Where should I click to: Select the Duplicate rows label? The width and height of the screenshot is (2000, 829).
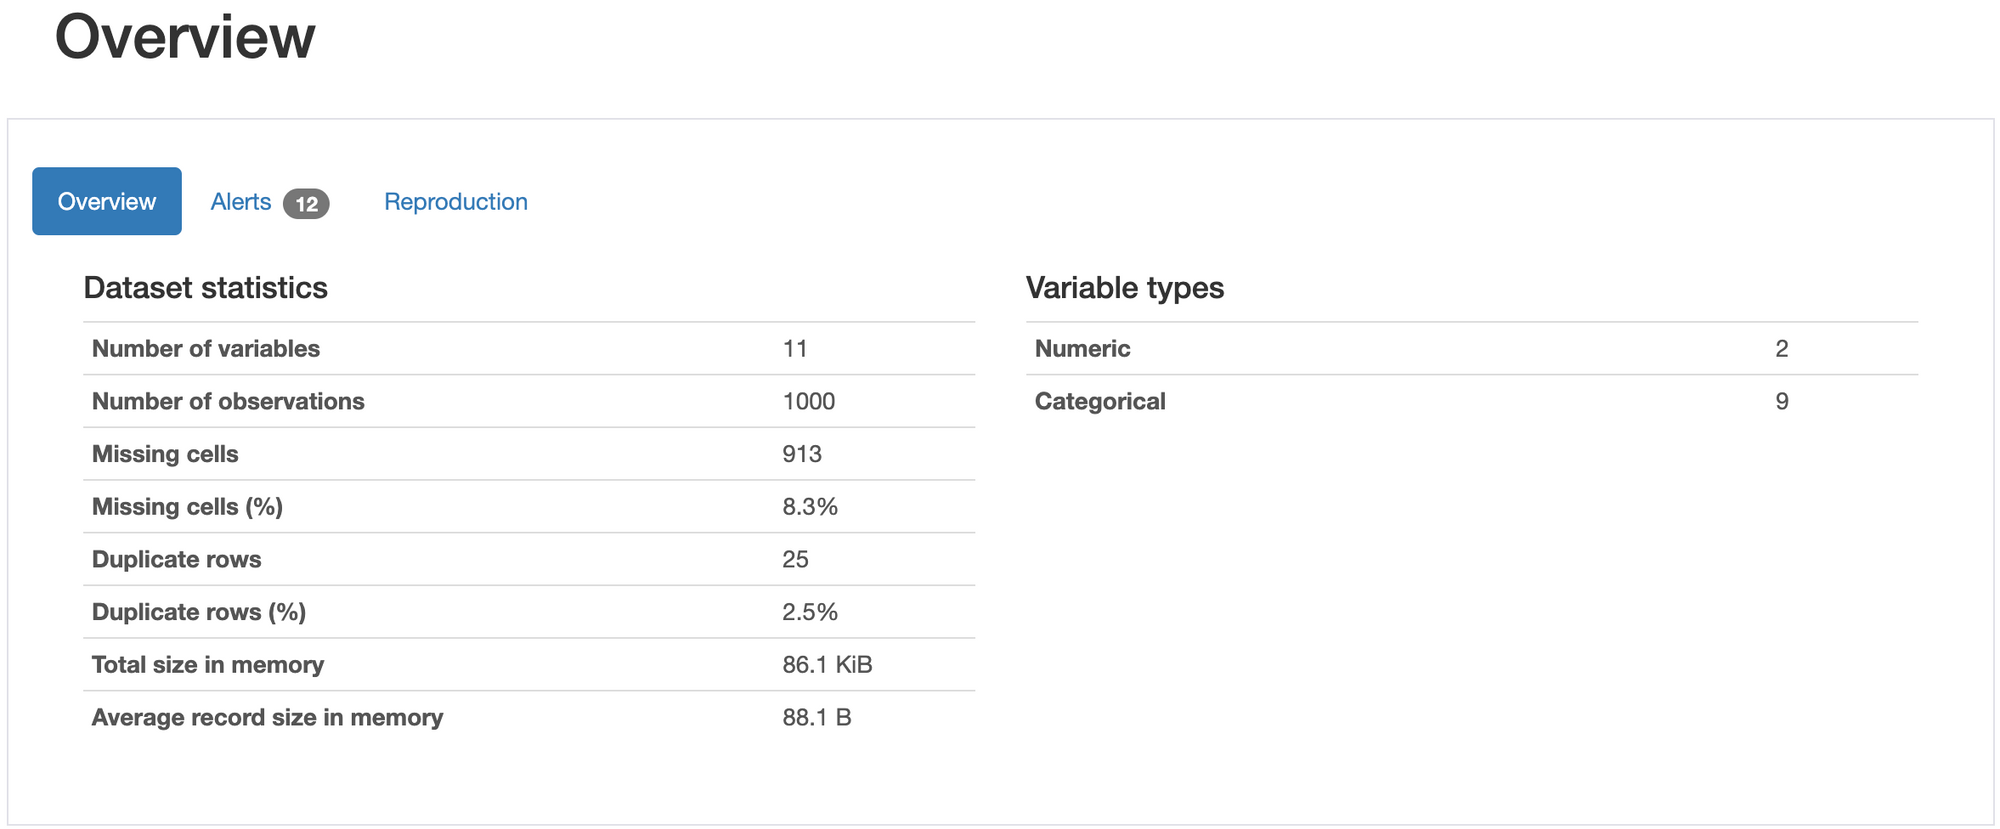point(176,559)
